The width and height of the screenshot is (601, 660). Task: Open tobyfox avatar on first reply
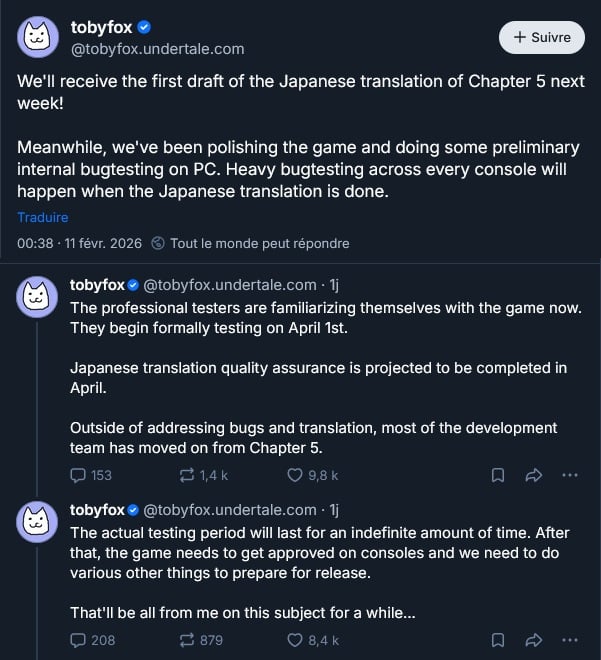tap(37, 297)
